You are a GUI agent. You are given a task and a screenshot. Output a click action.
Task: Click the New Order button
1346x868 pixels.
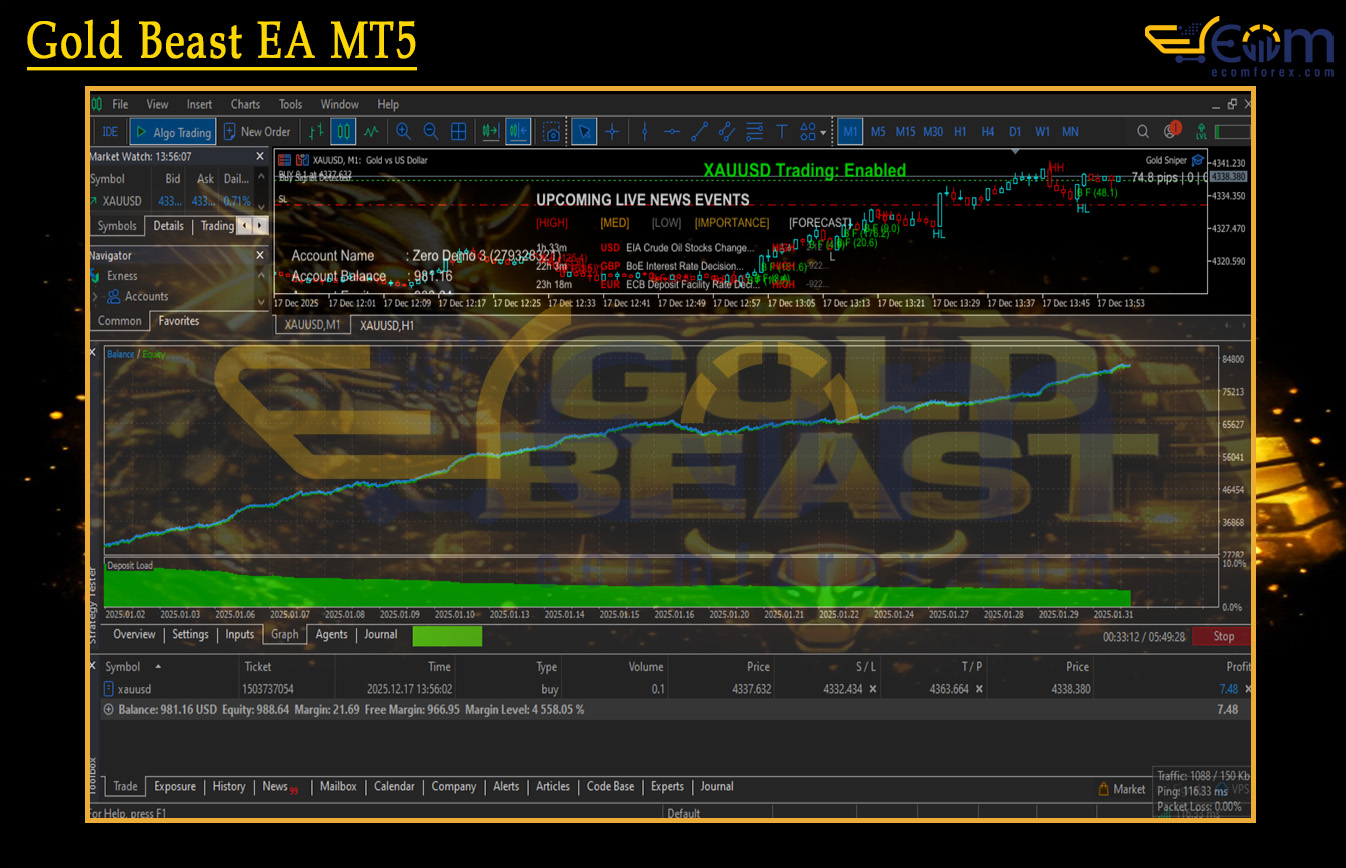pyautogui.click(x=257, y=131)
